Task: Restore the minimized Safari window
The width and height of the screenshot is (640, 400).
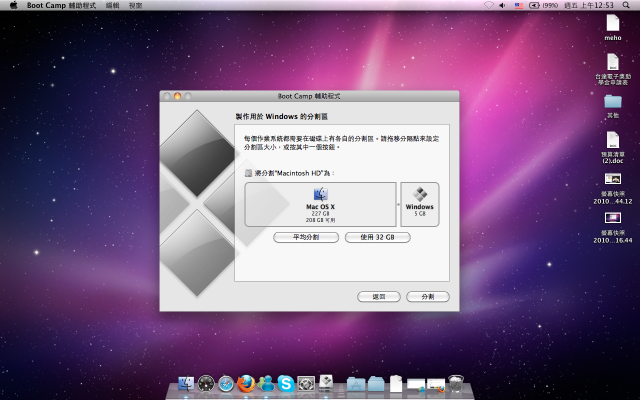Action: coord(416,385)
